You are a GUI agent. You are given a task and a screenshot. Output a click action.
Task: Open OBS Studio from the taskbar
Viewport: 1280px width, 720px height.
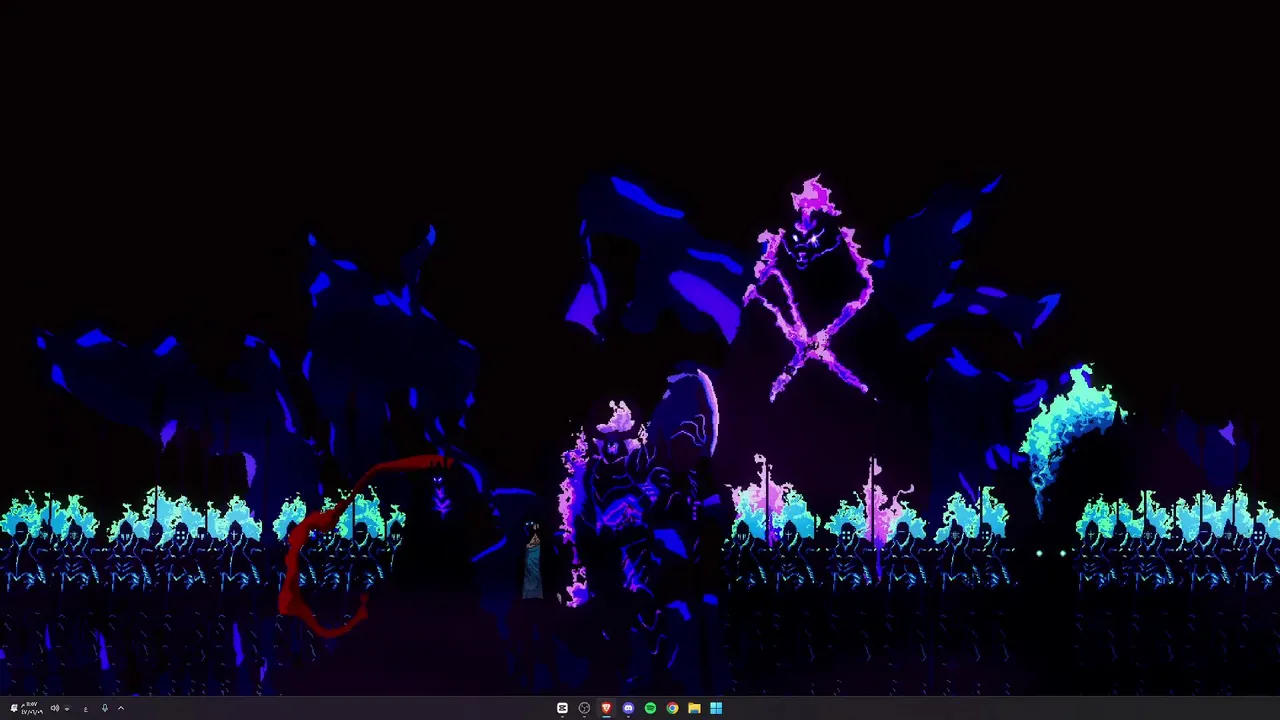click(584, 708)
